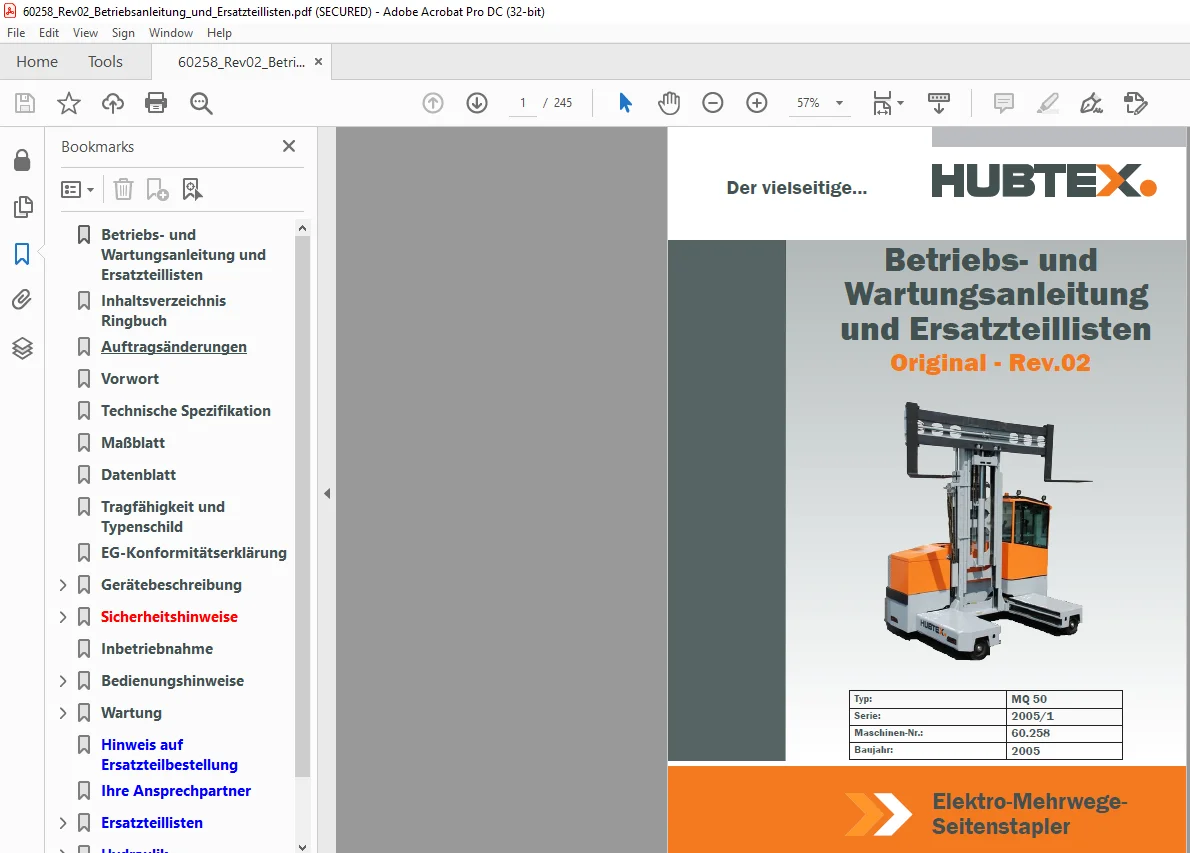Open the Layers panel icon
This screenshot has width=1190, height=853.
pos(22,348)
